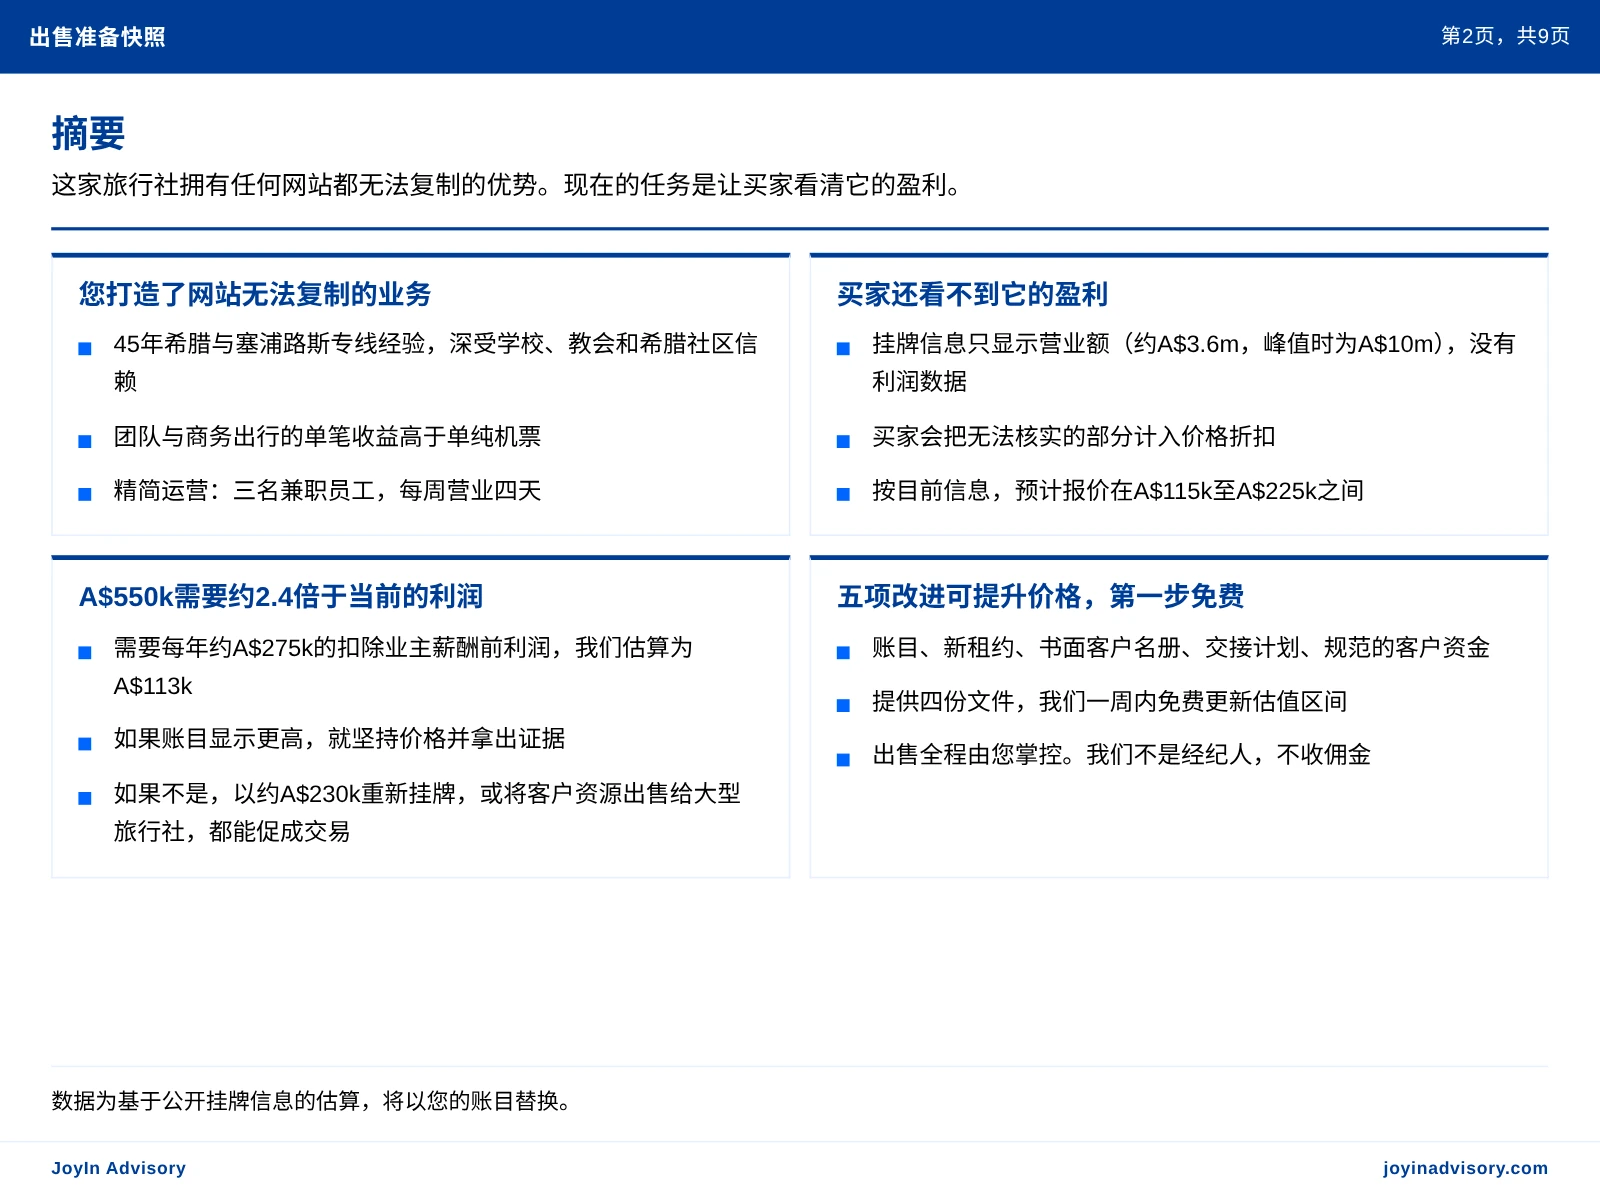Click the bullet starting 需要每年约A$275k的扣除业主薪酬前利润

point(403,666)
